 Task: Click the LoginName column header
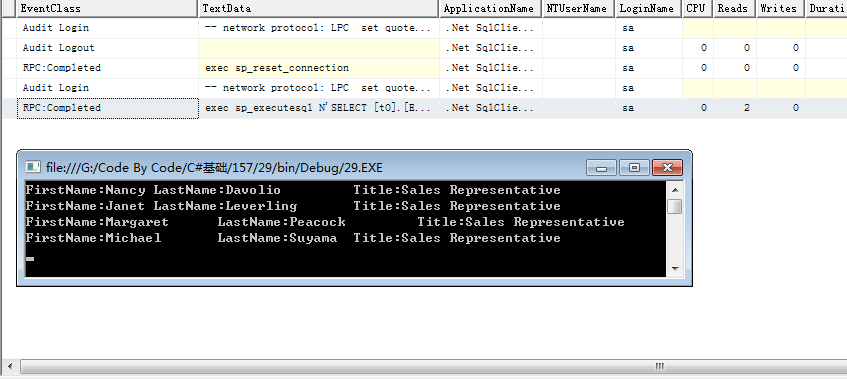click(649, 8)
